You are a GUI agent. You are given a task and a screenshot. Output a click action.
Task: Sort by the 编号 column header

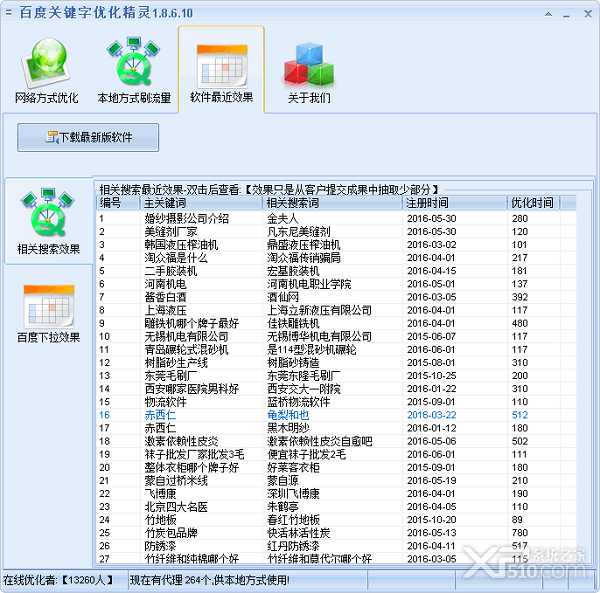click(118, 203)
